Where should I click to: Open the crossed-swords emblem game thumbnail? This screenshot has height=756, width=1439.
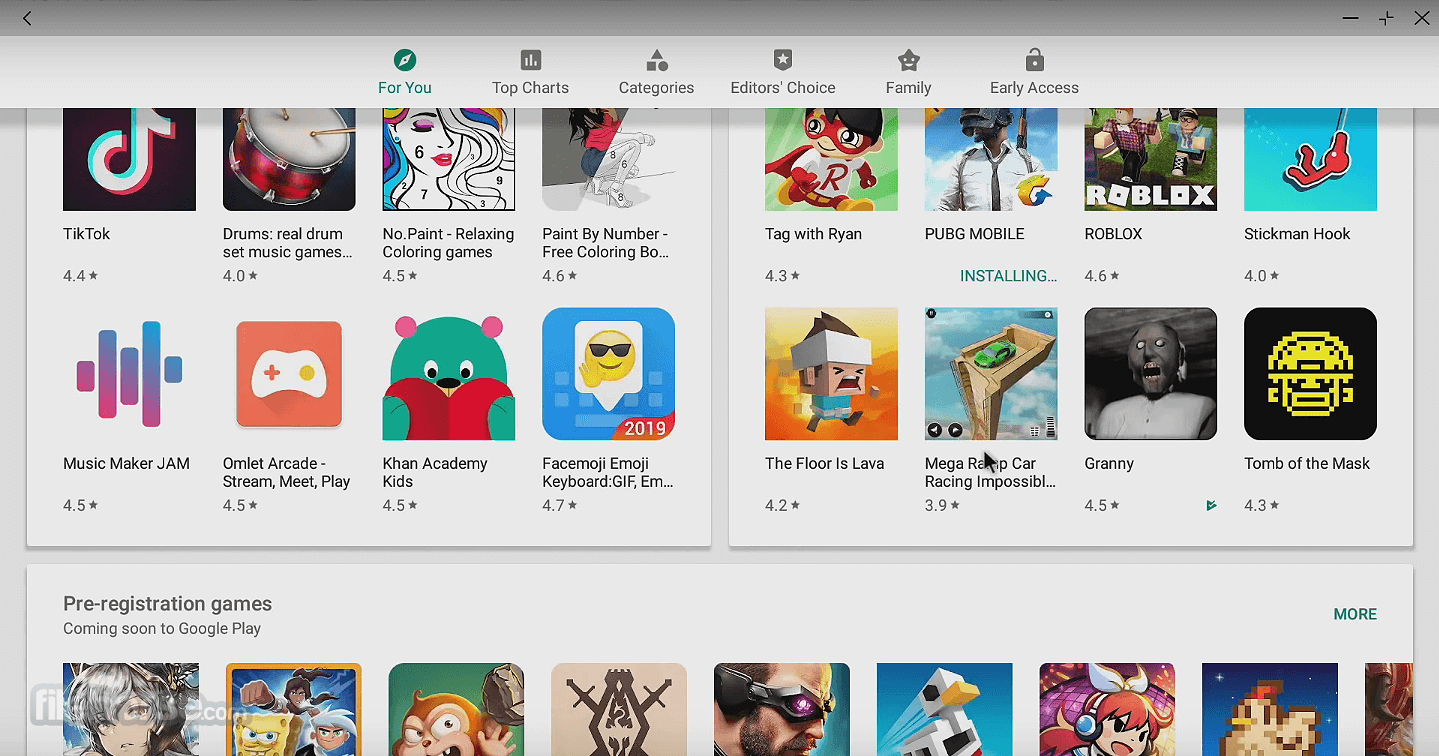(619, 709)
